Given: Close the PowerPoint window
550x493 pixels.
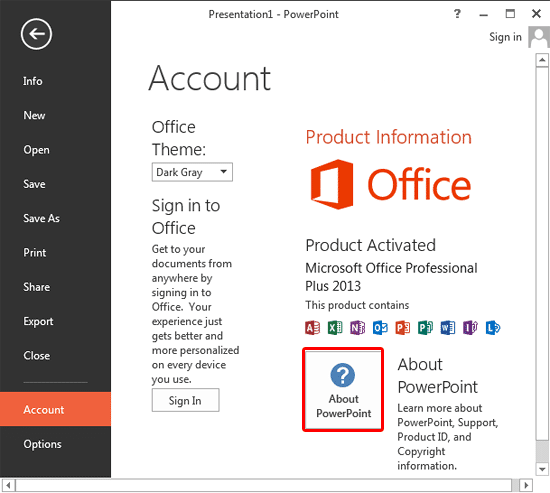Looking at the screenshot, I should (x=536, y=14).
